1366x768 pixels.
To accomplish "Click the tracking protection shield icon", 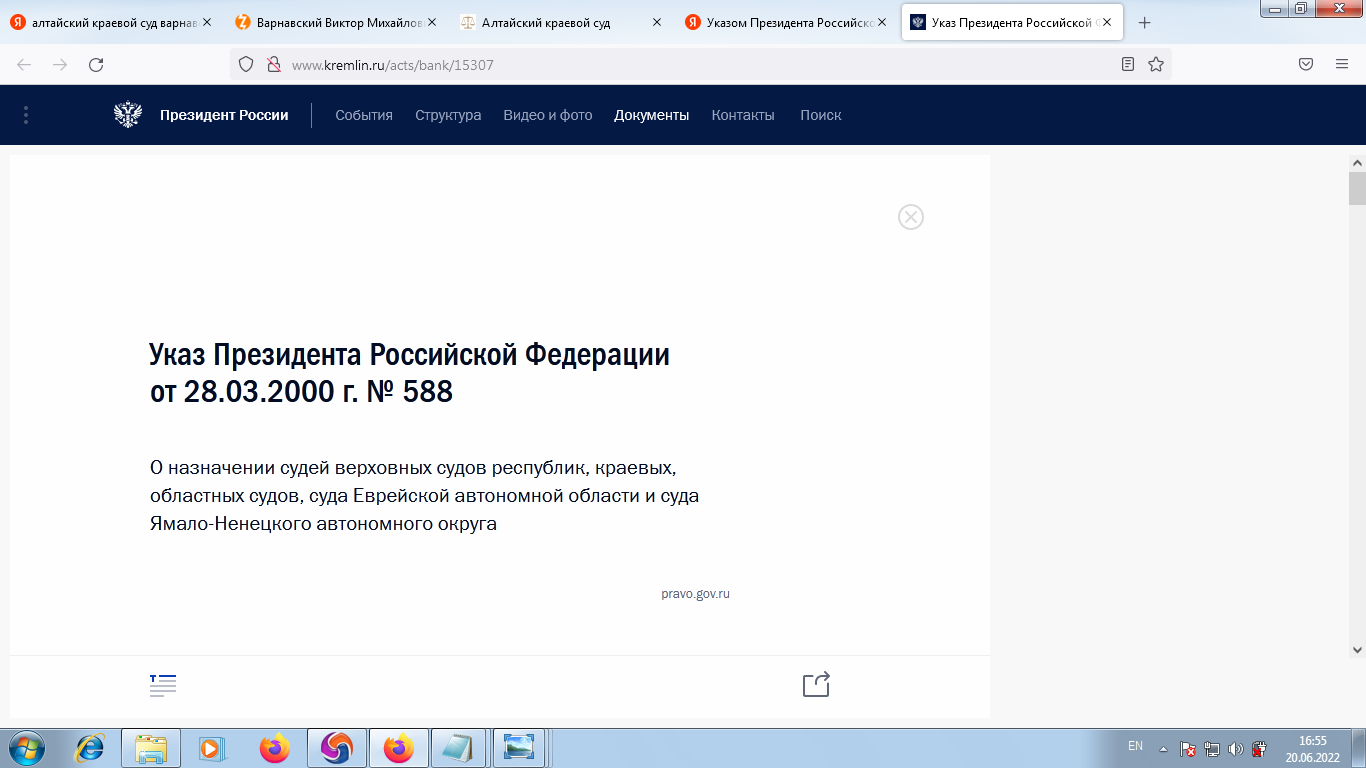I will (246, 63).
